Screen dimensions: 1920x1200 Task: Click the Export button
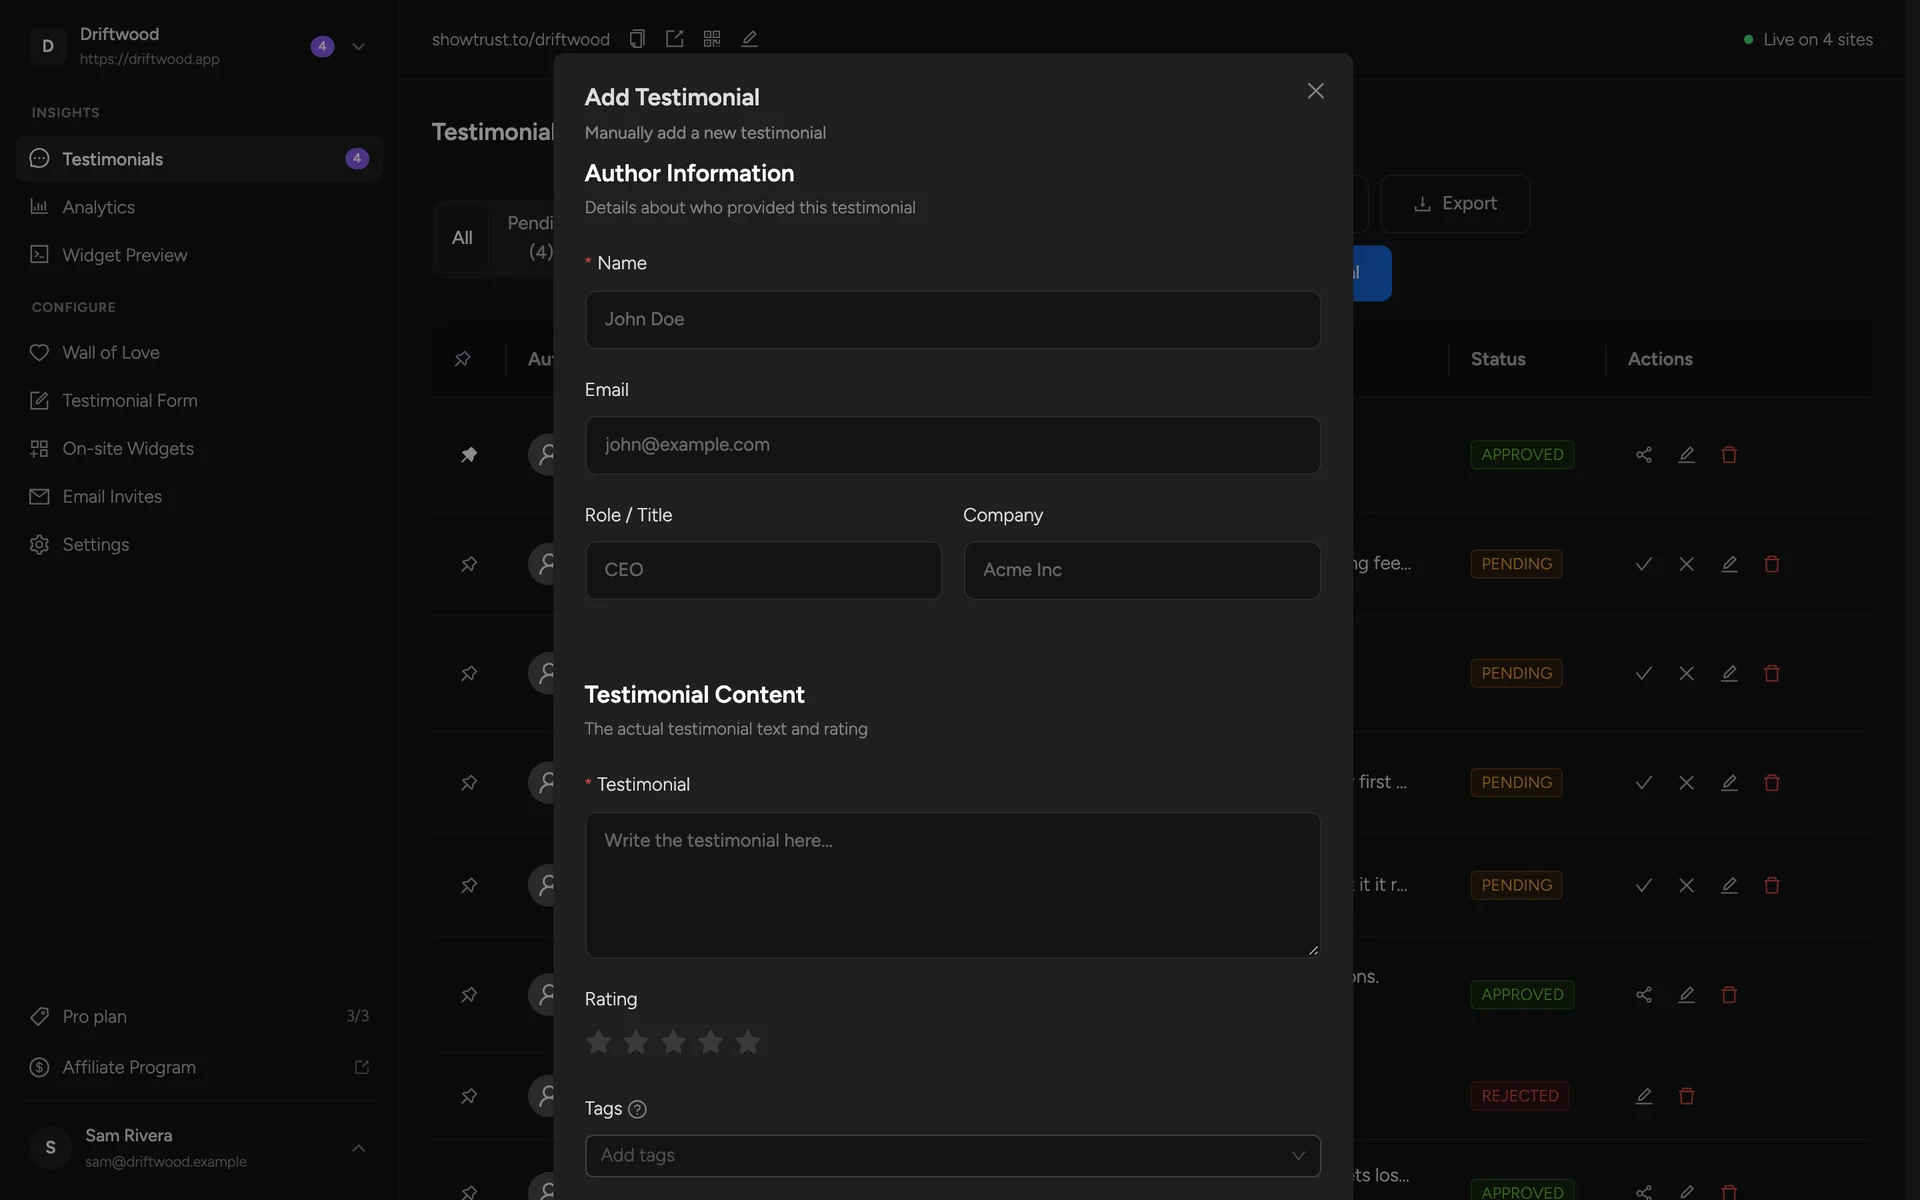(1454, 204)
